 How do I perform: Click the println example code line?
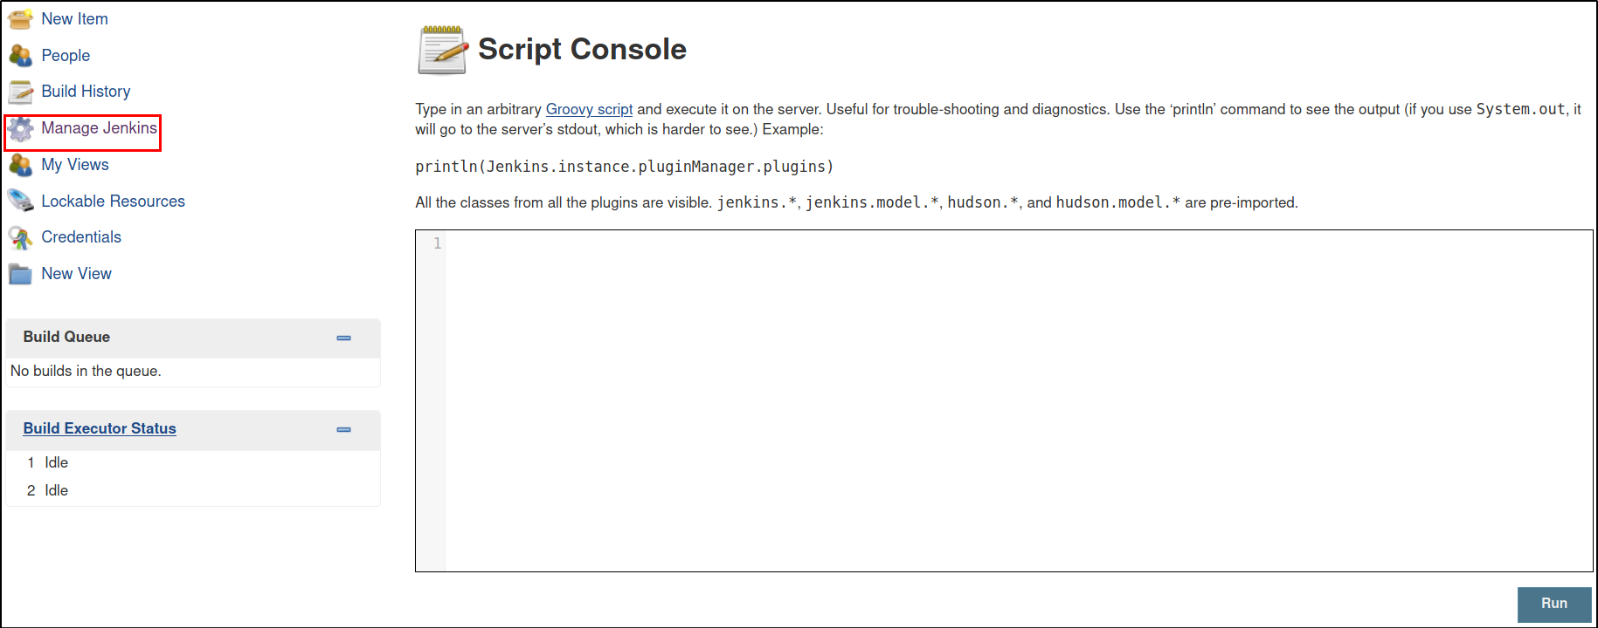tap(624, 166)
